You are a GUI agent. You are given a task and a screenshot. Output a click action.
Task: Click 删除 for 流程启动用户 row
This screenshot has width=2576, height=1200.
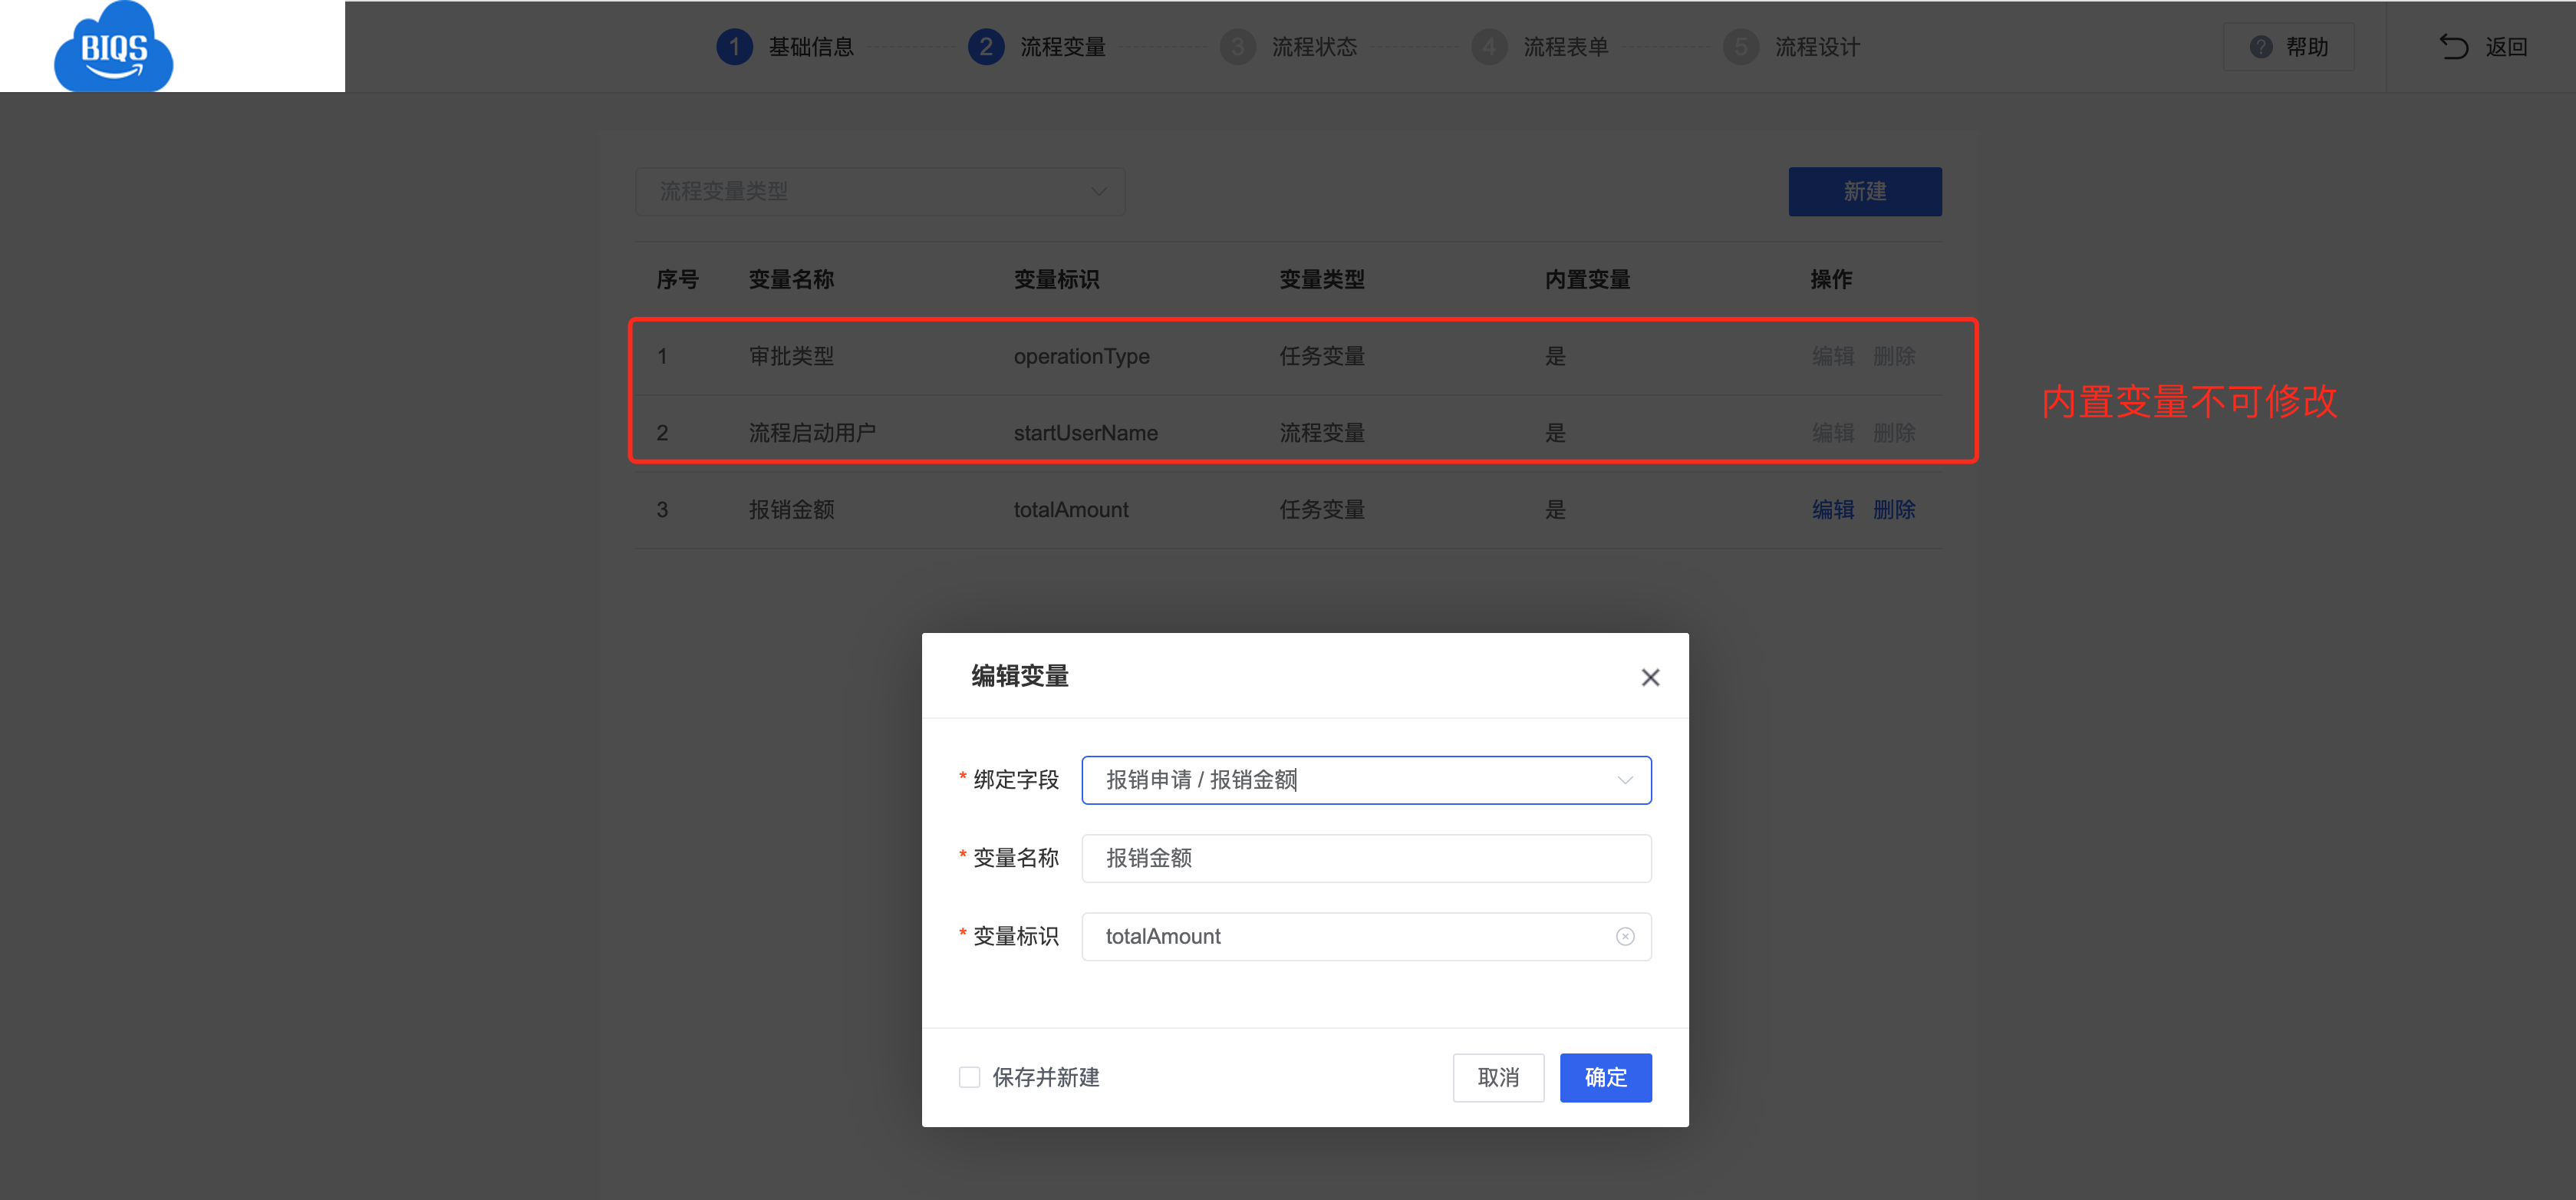(x=1894, y=433)
